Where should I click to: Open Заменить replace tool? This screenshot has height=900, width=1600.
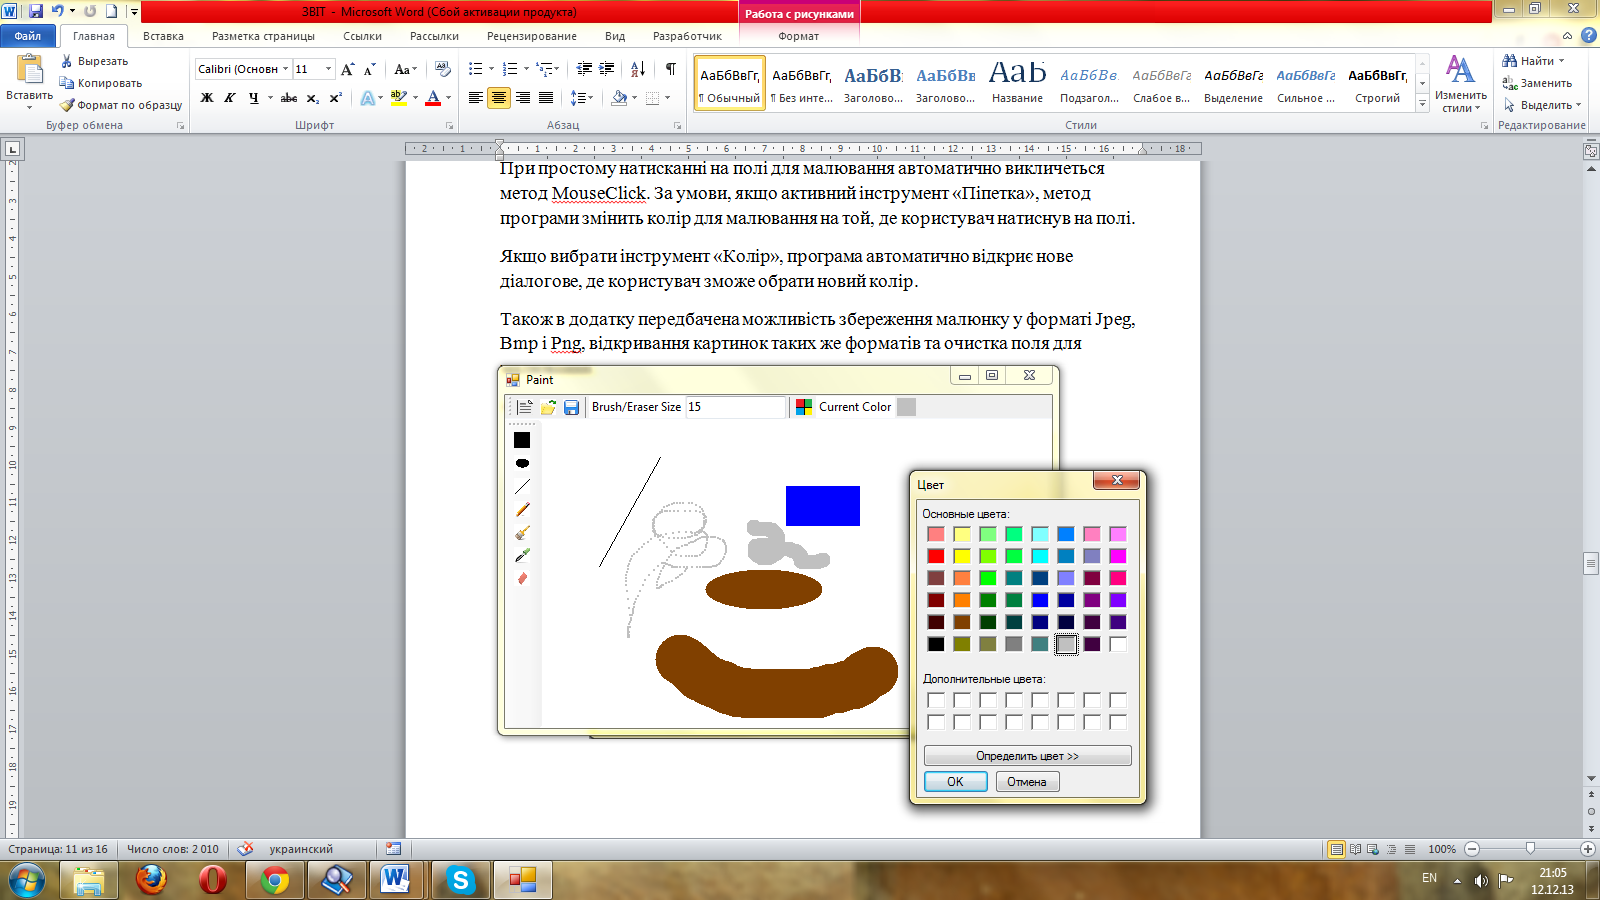[x=1536, y=83]
